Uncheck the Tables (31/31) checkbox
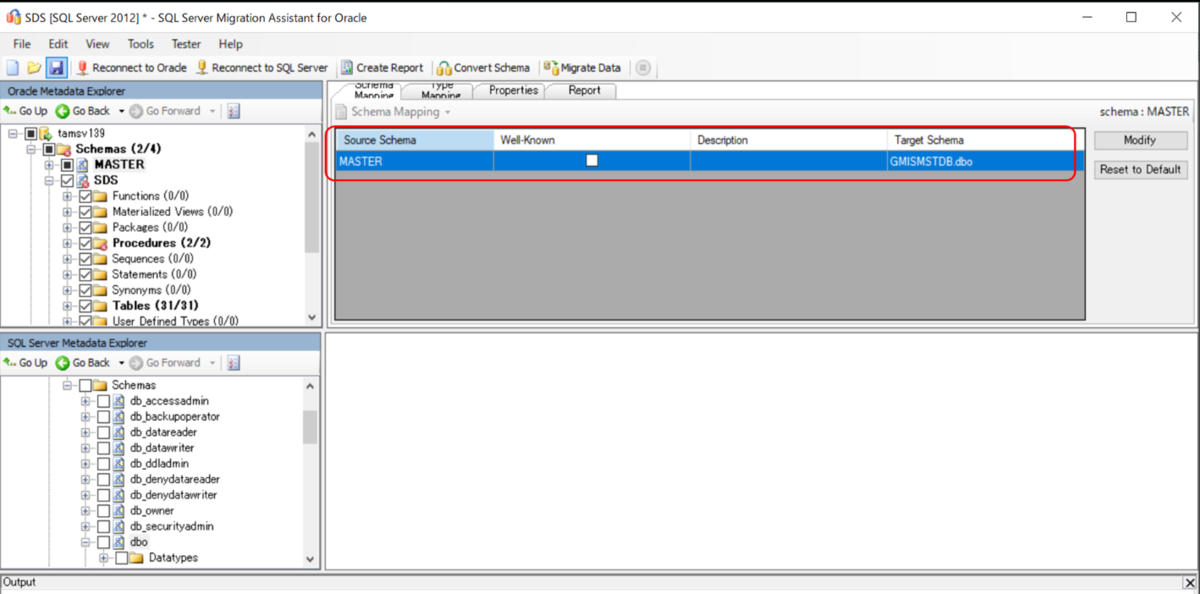Screen dimensions: 1200x594 click(x=85, y=306)
